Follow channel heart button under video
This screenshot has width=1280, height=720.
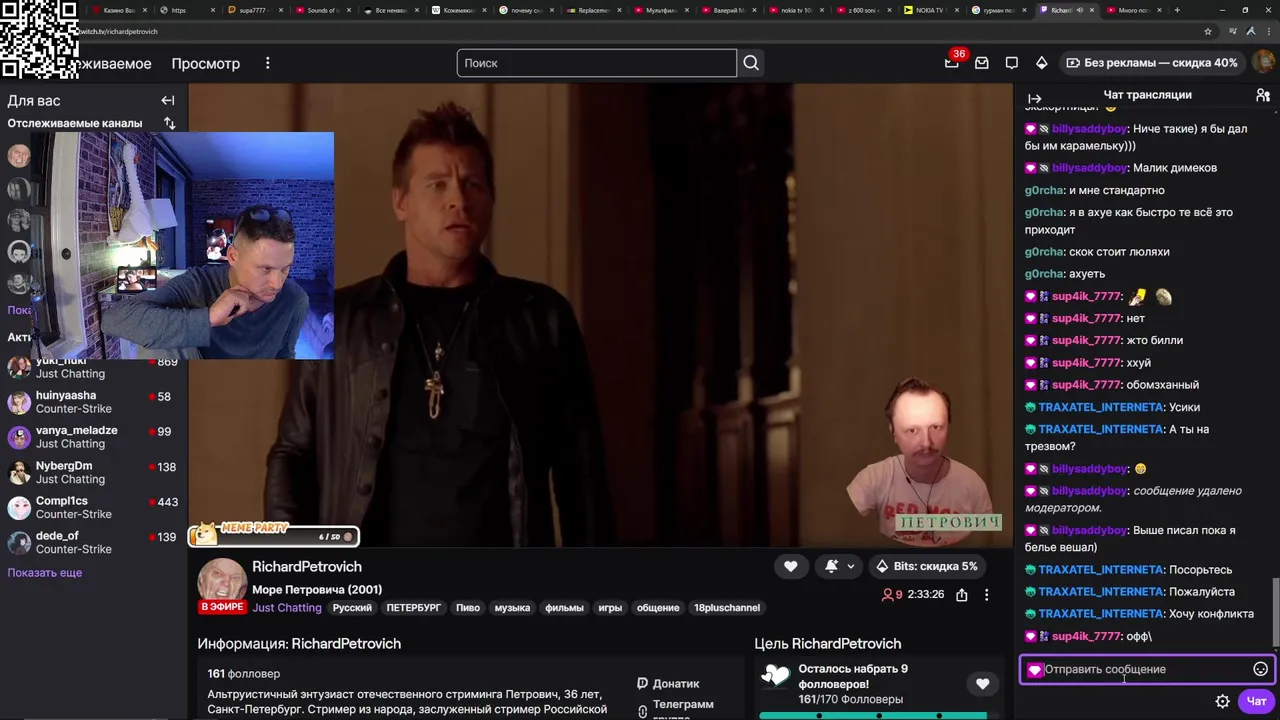[790, 566]
